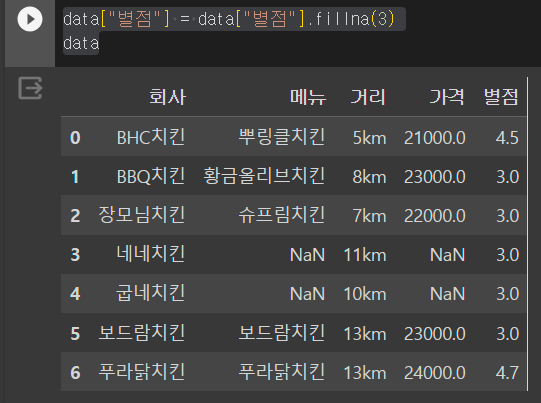This screenshot has height=403, width=541.
Task: Click the 11km distance cell
Action: click(x=365, y=255)
